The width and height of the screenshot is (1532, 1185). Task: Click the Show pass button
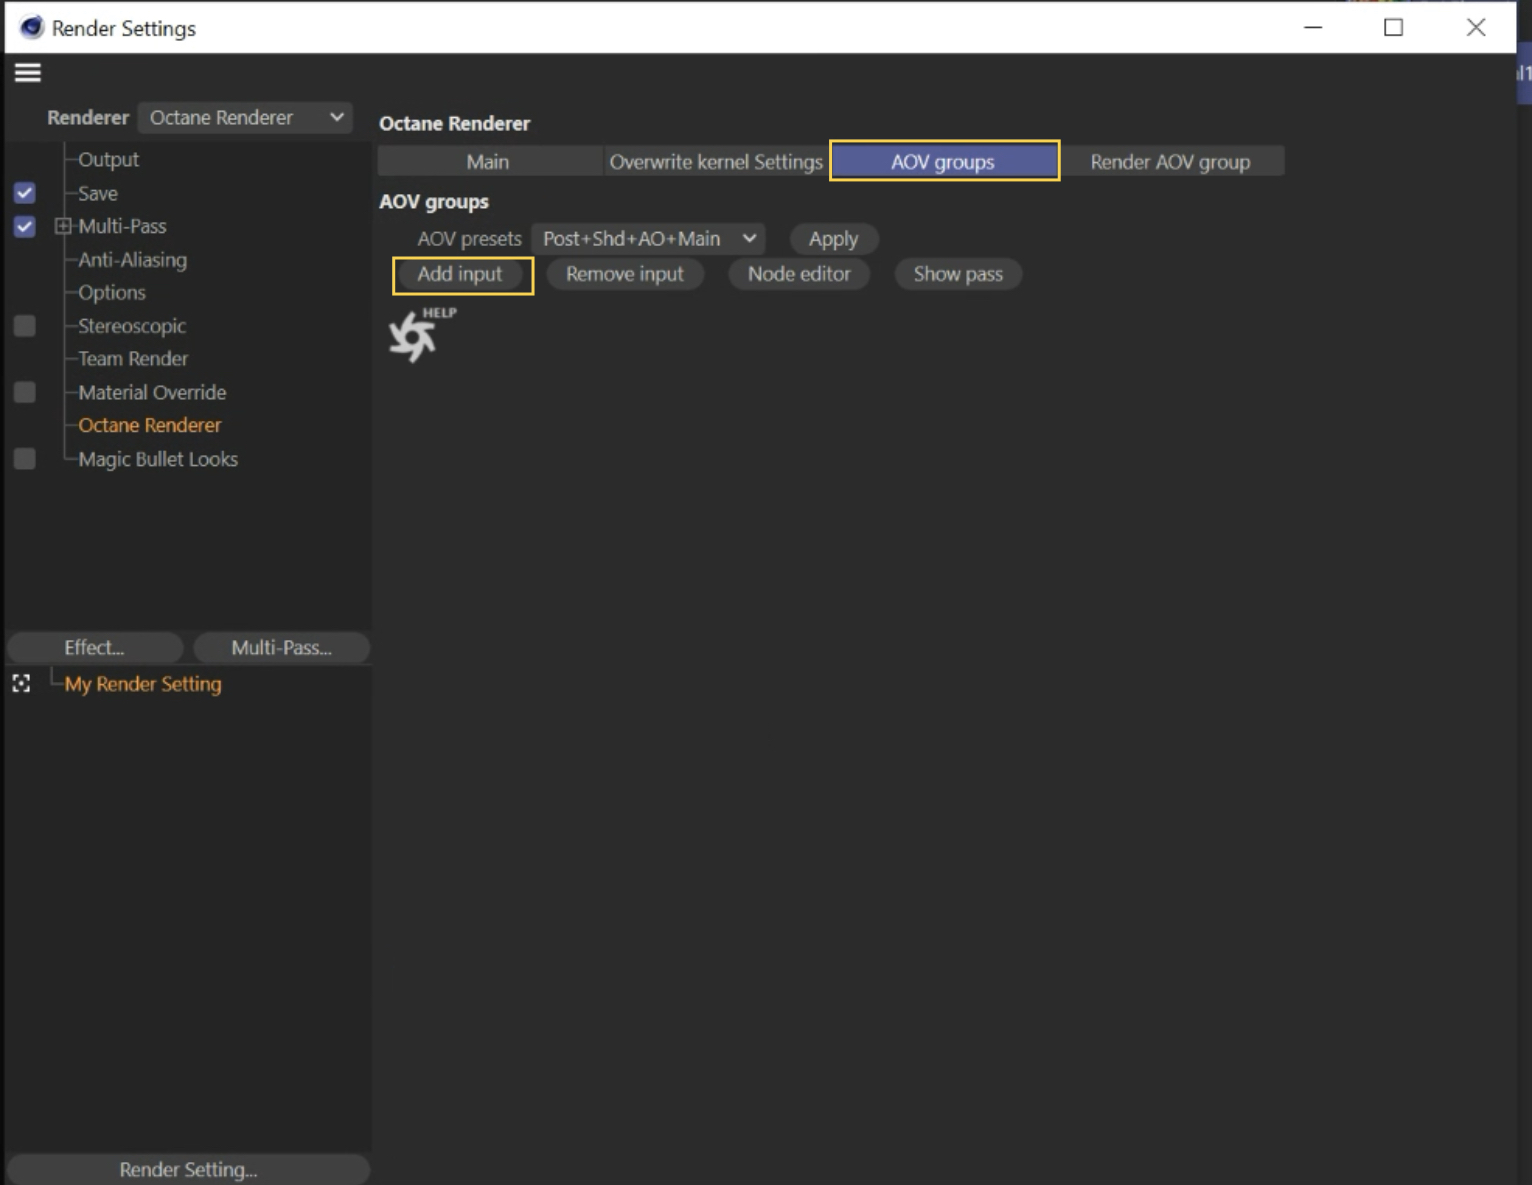pyautogui.click(x=958, y=274)
